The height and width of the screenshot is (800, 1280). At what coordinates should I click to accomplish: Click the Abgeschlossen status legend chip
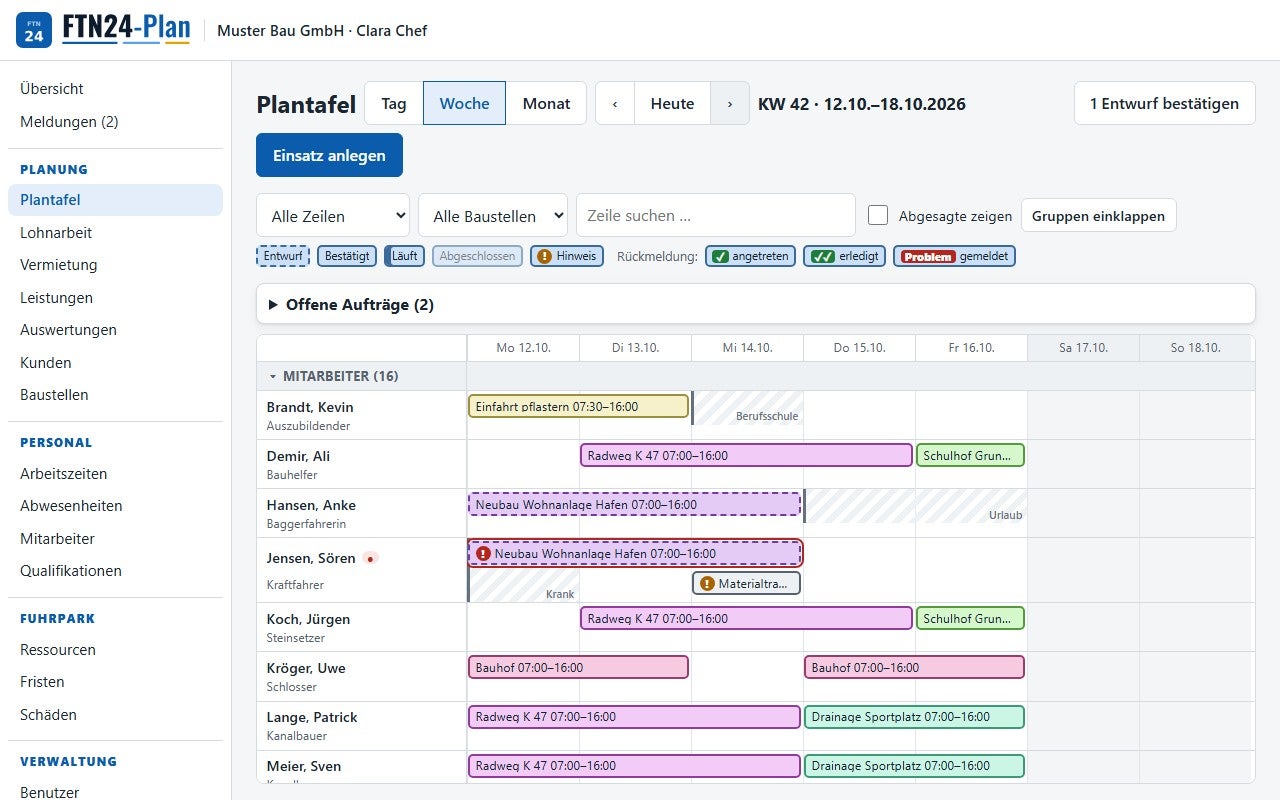pyautogui.click(x=477, y=256)
